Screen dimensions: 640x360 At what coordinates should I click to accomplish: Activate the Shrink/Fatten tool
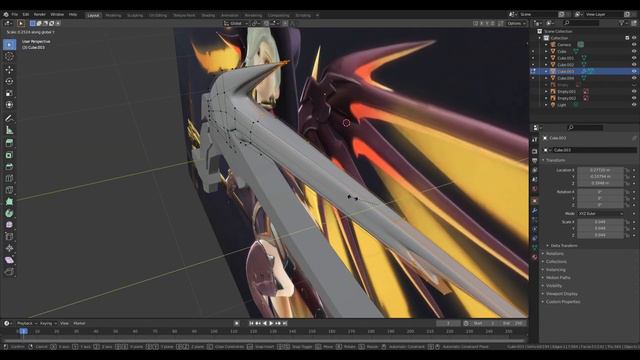click(x=9, y=248)
